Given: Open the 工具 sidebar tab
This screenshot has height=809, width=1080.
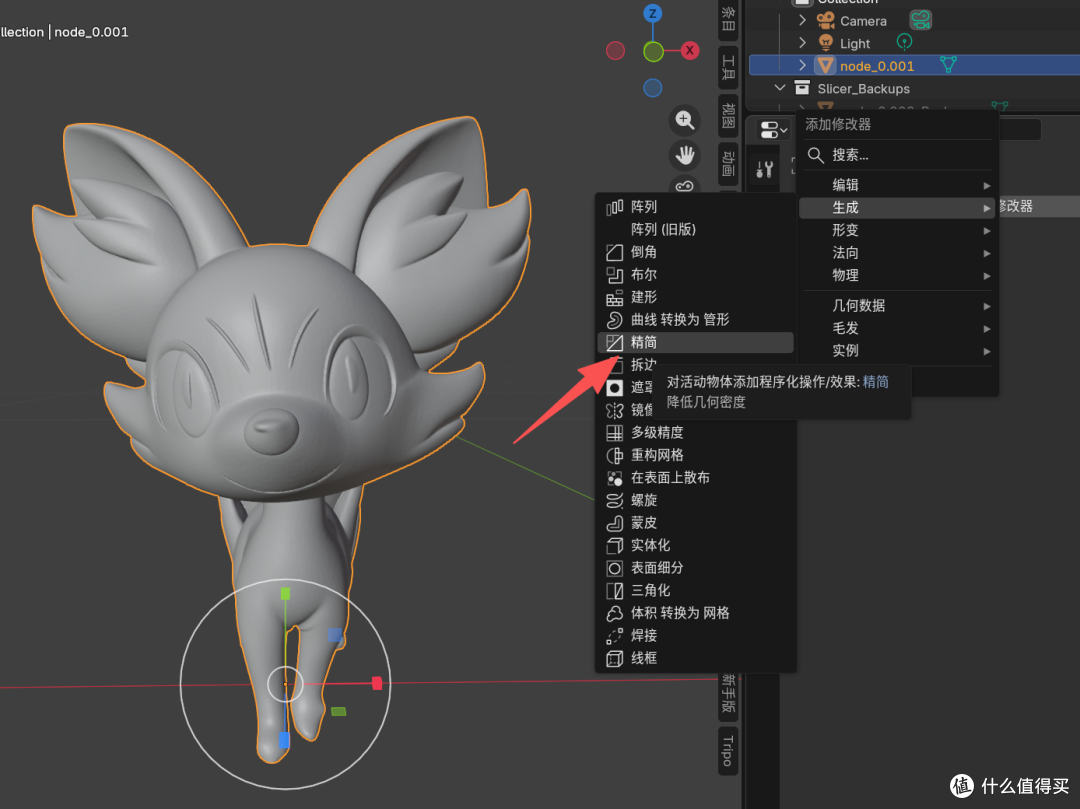Looking at the screenshot, I should pos(728,67).
